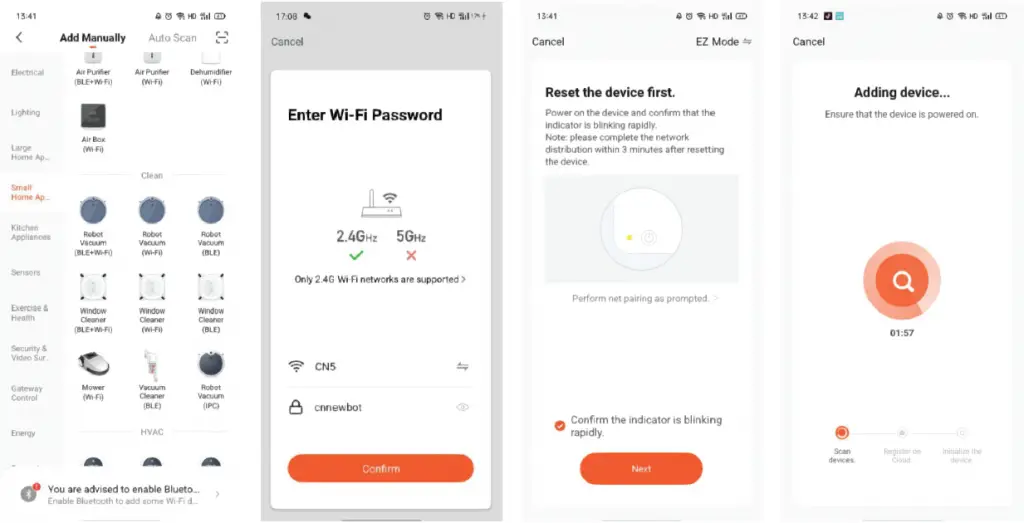Screen dimensions: 1024x523
Task: Expand the Bluetooth advisory banner chevron
Action: click(217, 494)
